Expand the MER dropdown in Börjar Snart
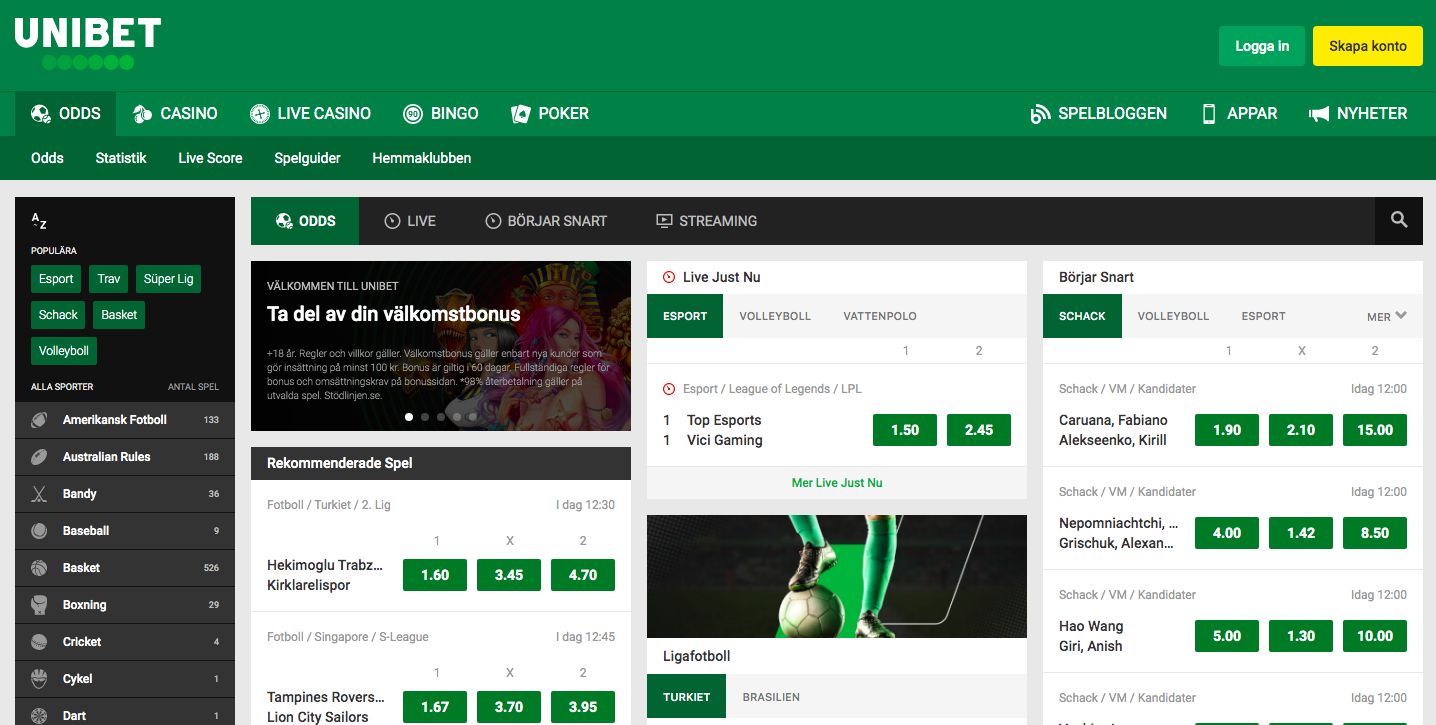The height and width of the screenshot is (725, 1436). coord(1385,315)
